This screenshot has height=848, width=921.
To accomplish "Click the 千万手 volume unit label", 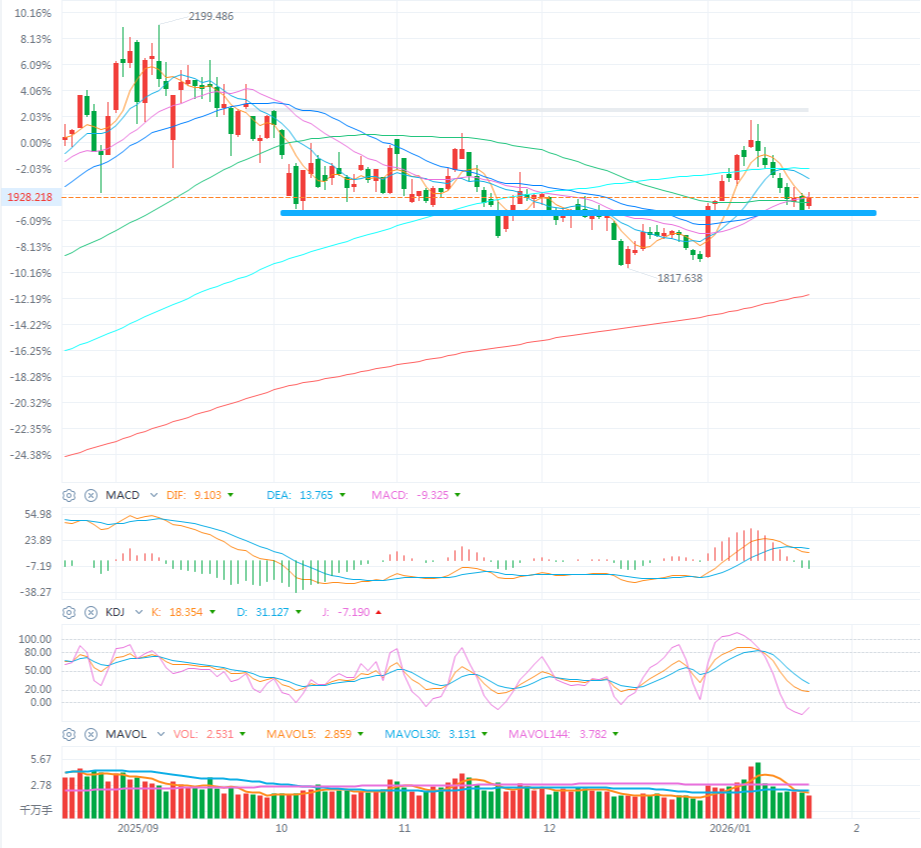I will tap(36, 810).
